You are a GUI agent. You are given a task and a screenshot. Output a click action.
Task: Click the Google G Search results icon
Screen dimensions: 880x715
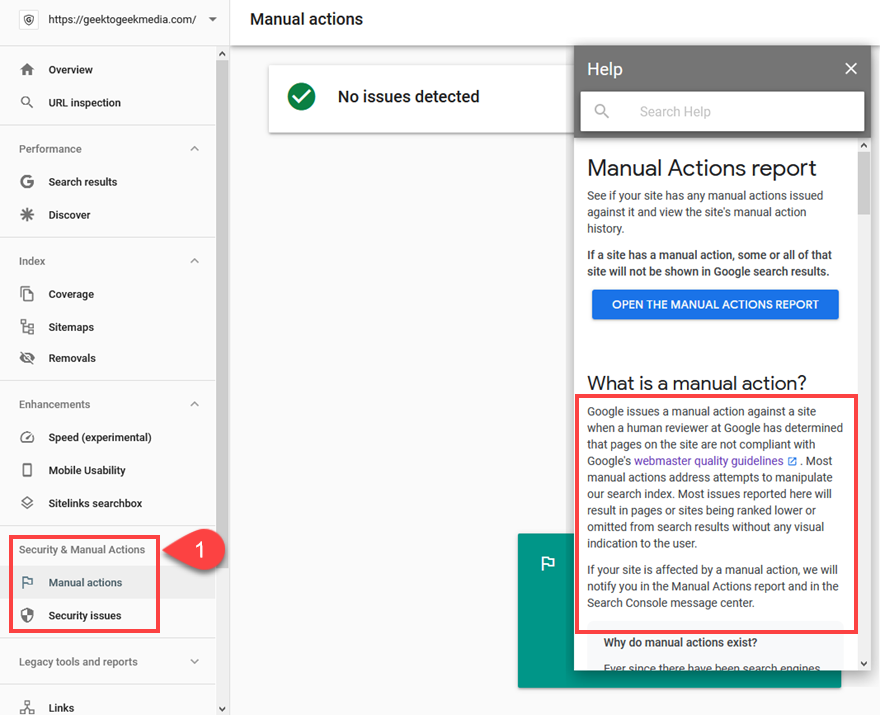tap(27, 182)
